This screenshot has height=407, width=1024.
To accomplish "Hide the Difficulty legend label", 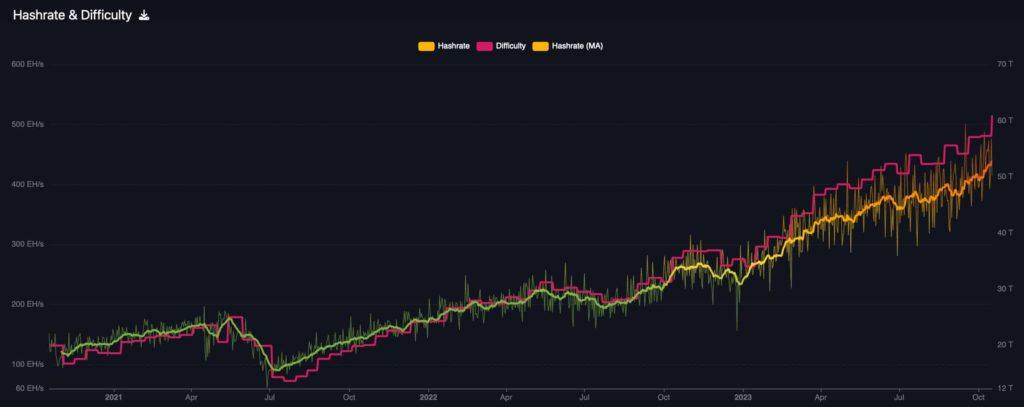I will (x=511, y=46).
